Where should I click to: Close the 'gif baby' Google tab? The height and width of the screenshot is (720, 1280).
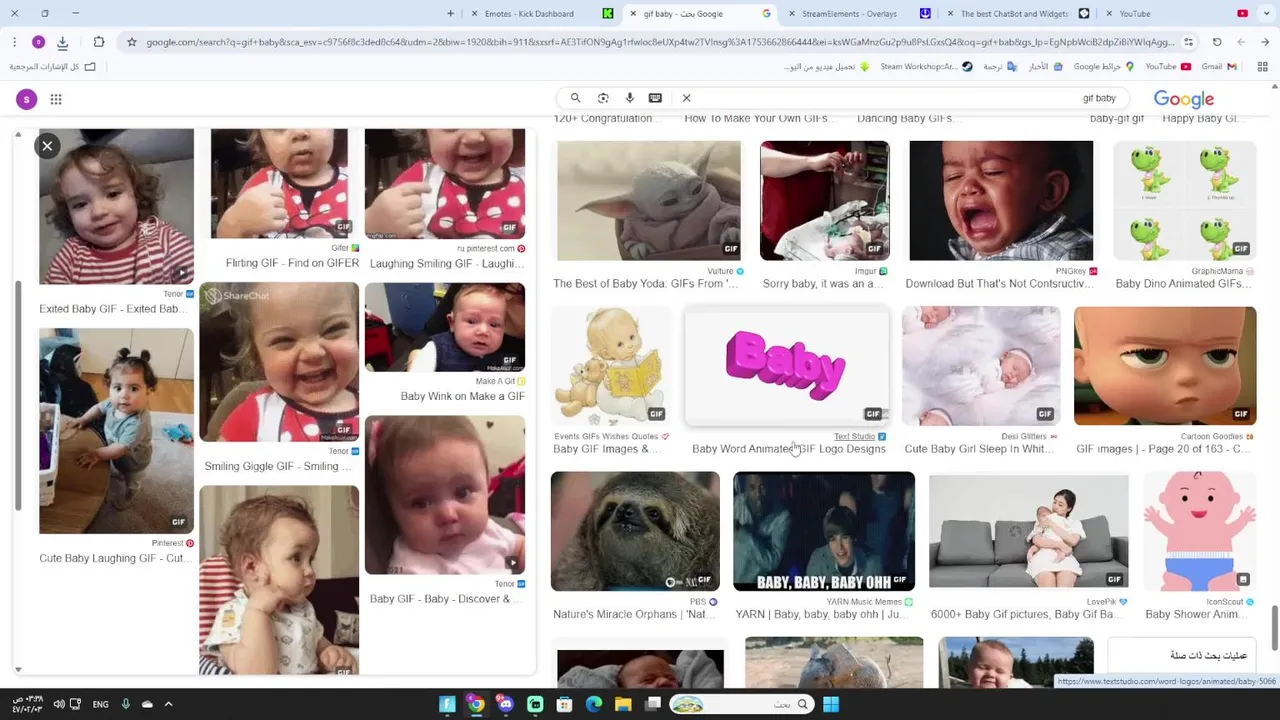point(632,14)
